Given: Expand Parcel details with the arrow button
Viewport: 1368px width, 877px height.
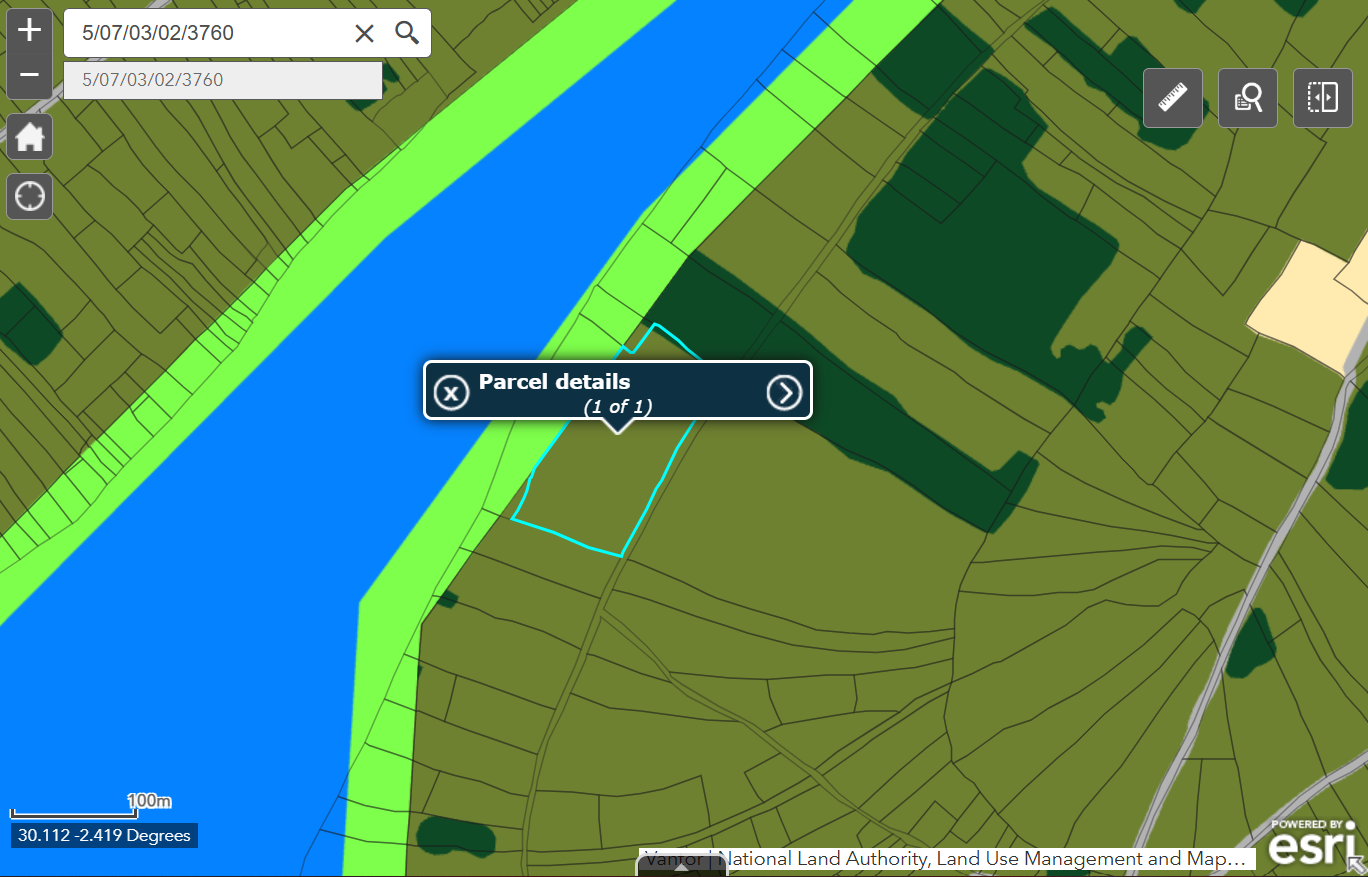Looking at the screenshot, I should (x=784, y=393).
